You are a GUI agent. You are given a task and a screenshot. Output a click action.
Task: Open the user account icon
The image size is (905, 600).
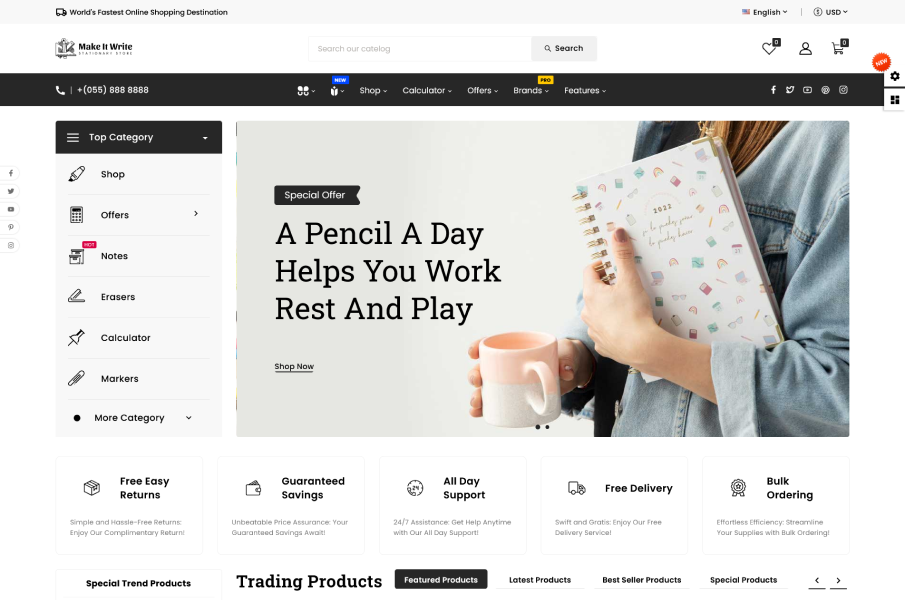coord(805,49)
